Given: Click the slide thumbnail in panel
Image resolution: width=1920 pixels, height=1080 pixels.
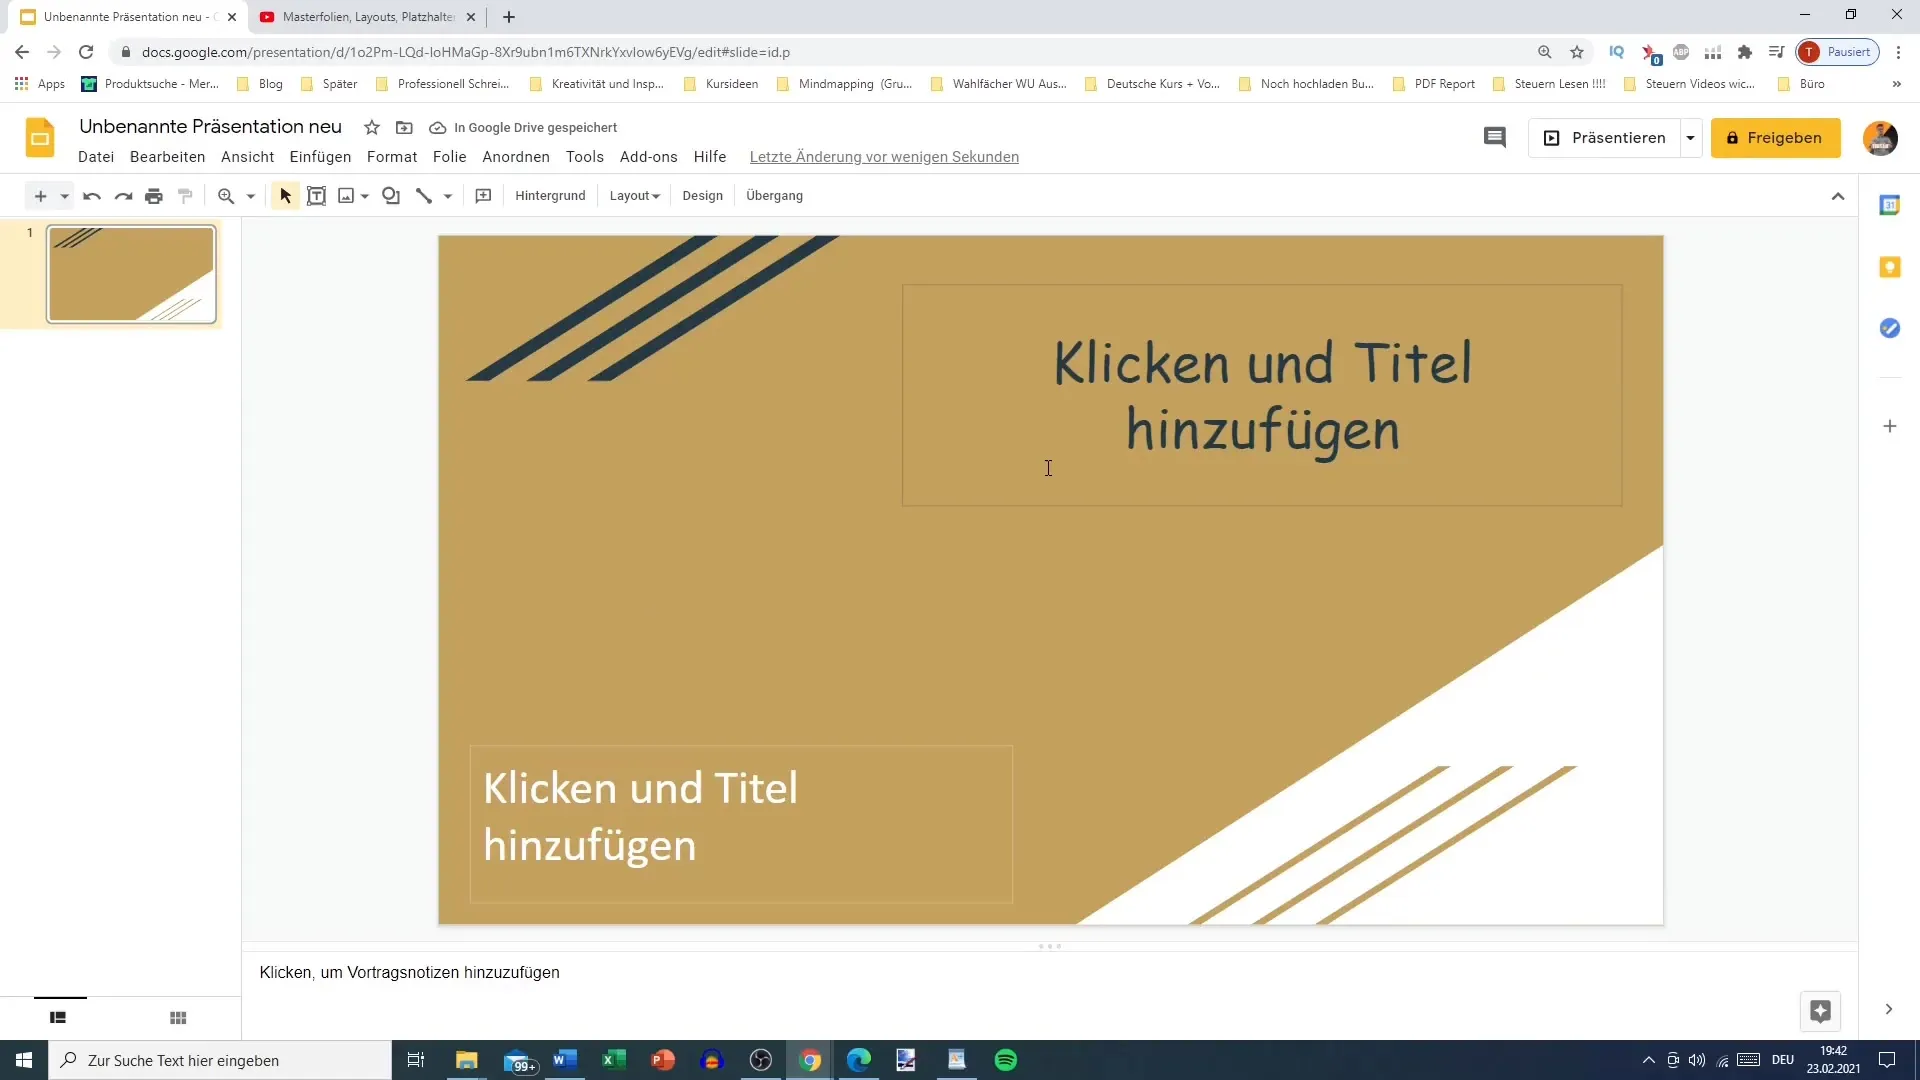Looking at the screenshot, I should coord(131,273).
